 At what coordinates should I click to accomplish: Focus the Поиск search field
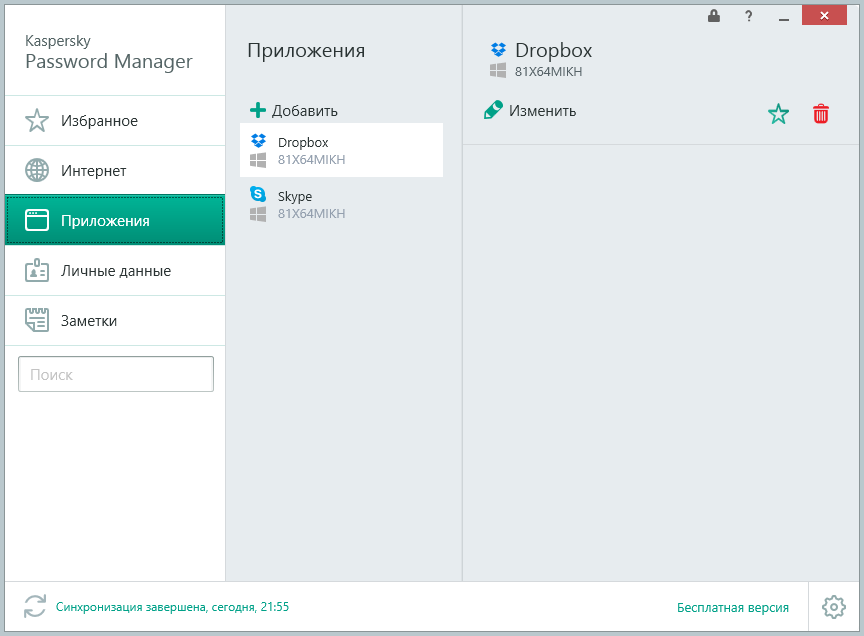116,374
